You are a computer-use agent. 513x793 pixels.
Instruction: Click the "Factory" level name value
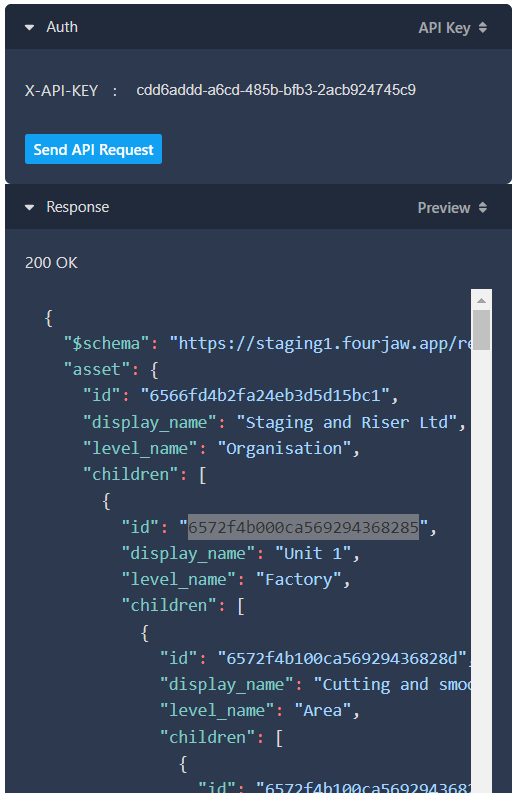(298, 580)
